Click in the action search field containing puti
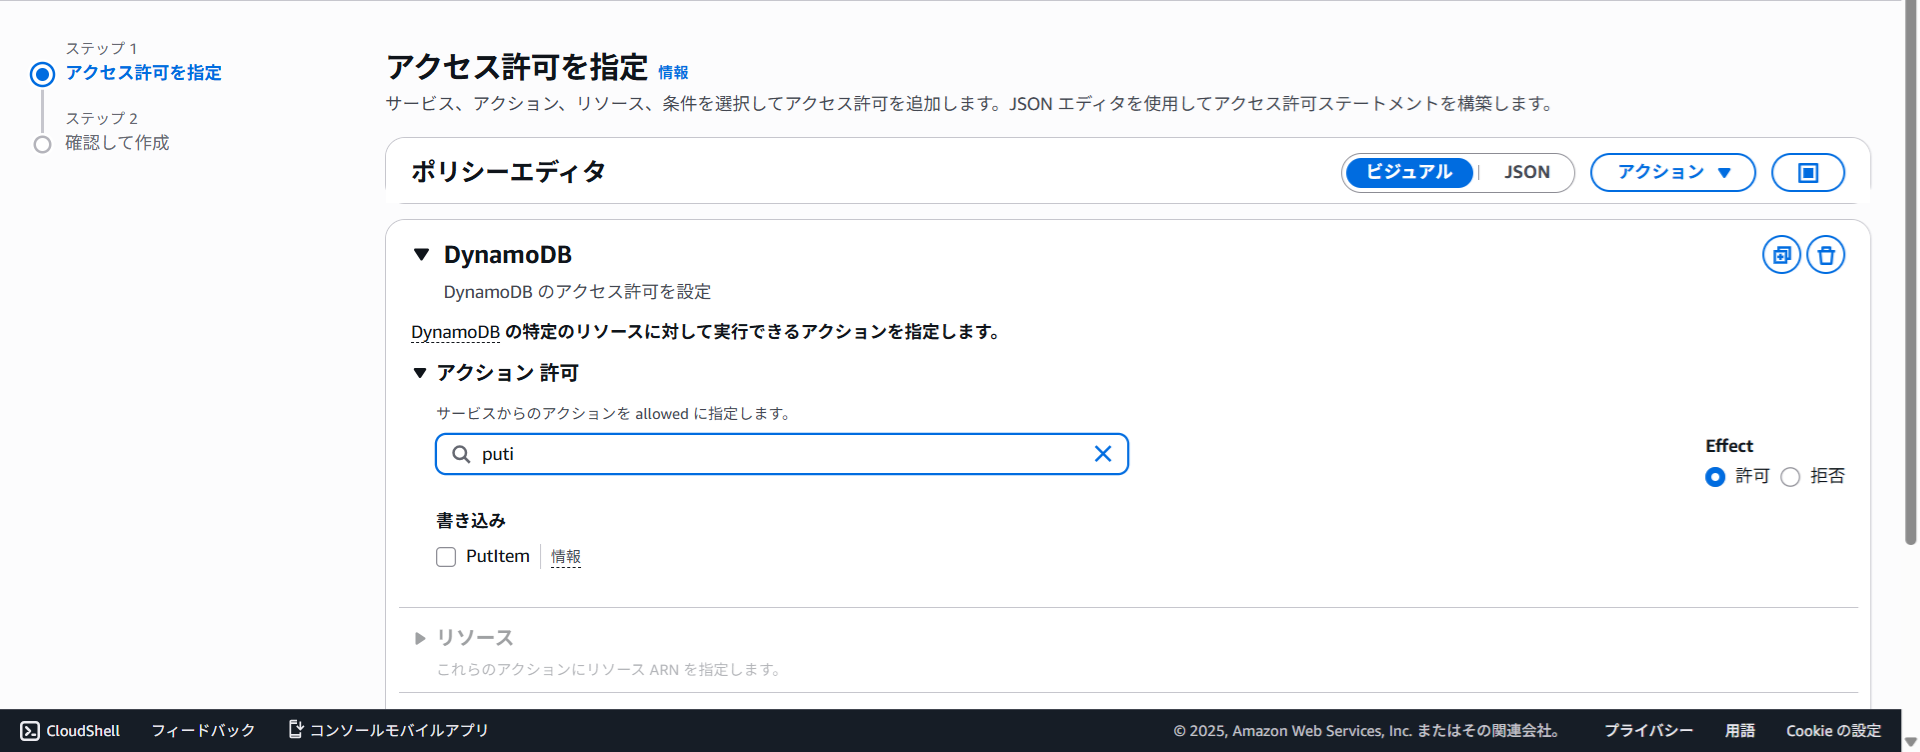Image resolution: width=1920 pixels, height=752 pixels. click(x=780, y=454)
